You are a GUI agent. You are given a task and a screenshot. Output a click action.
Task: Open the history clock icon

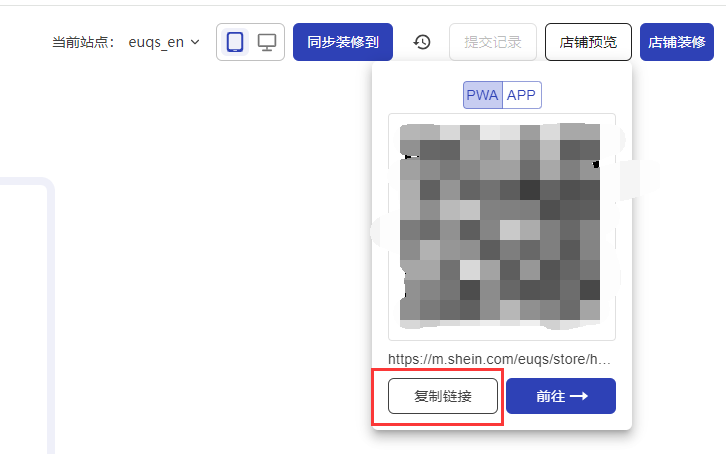coord(422,42)
